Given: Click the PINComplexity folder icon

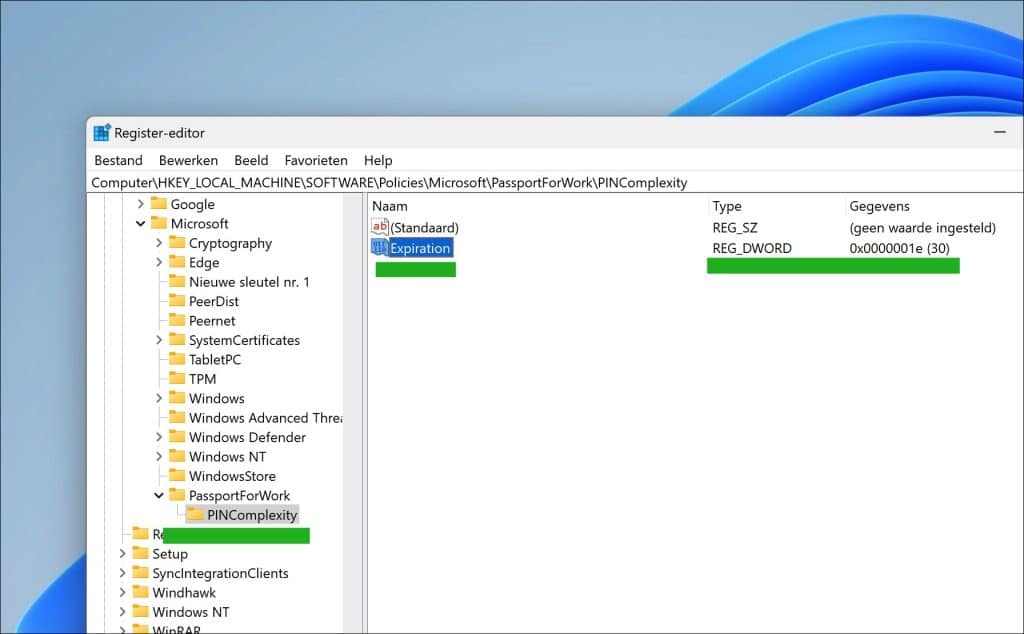Looking at the screenshot, I should [x=195, y=515].
